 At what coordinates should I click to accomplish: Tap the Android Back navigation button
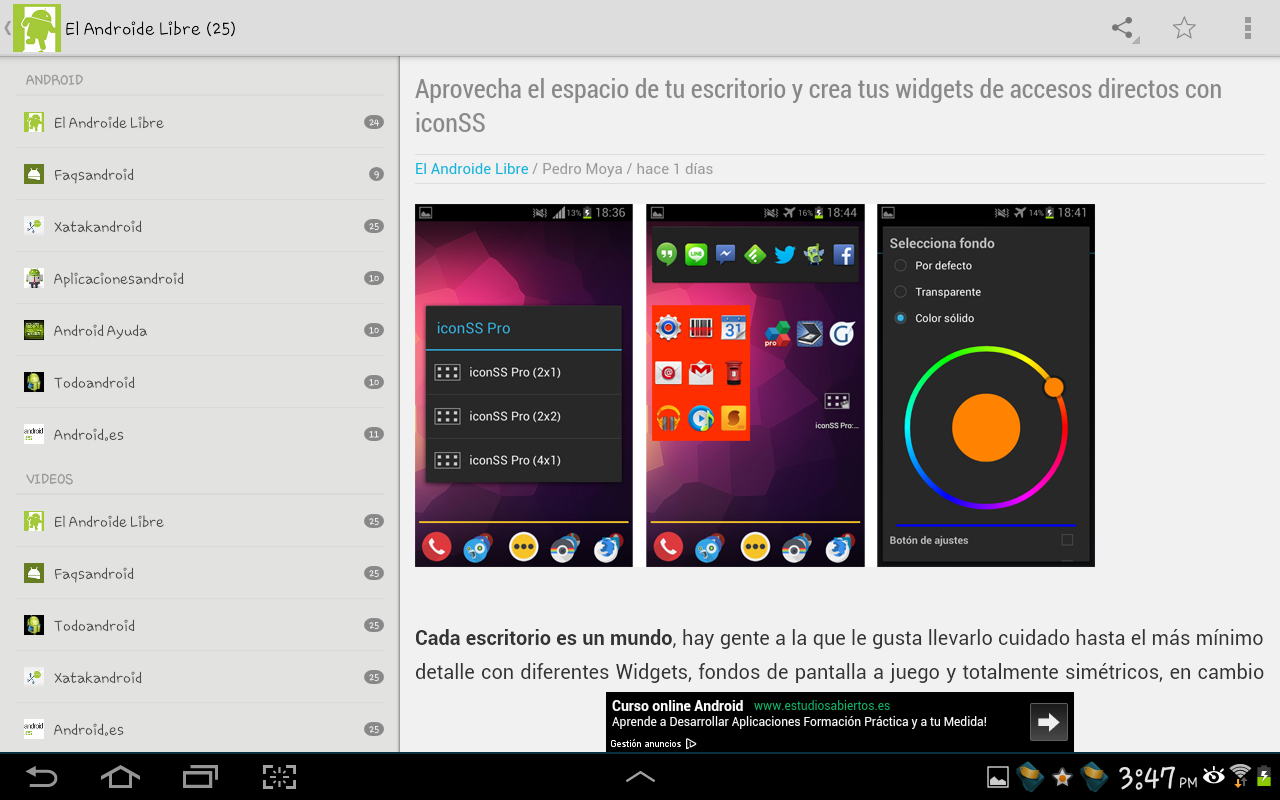click(x=42, y=776)
